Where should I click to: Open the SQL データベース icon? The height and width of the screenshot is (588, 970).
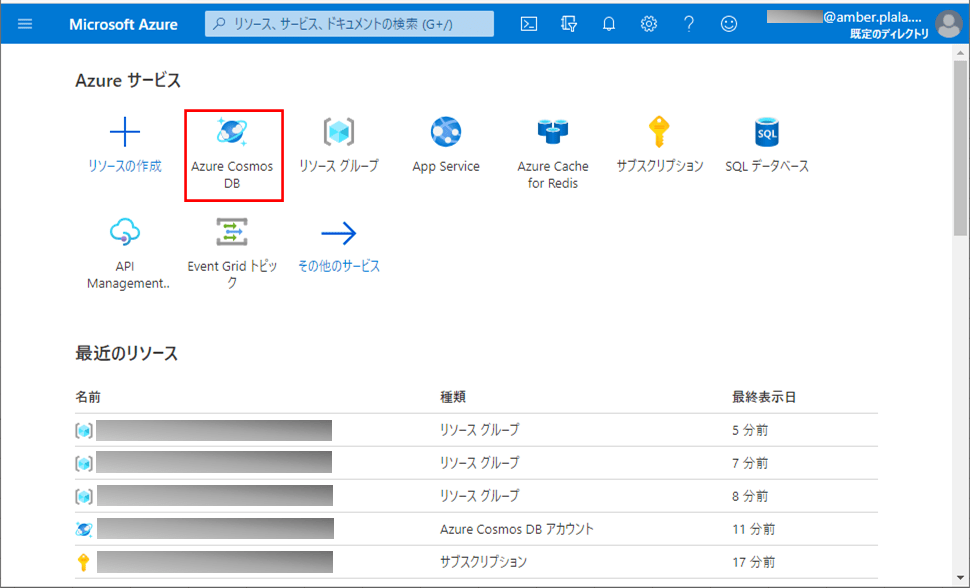[x=766, y=132]
